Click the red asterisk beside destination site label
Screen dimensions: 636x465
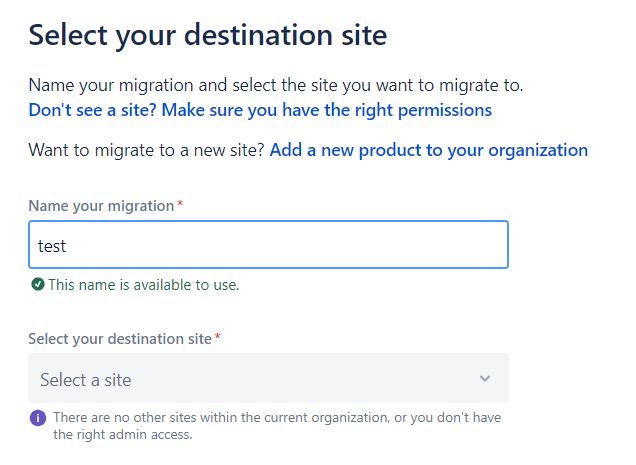coord(218,339)
